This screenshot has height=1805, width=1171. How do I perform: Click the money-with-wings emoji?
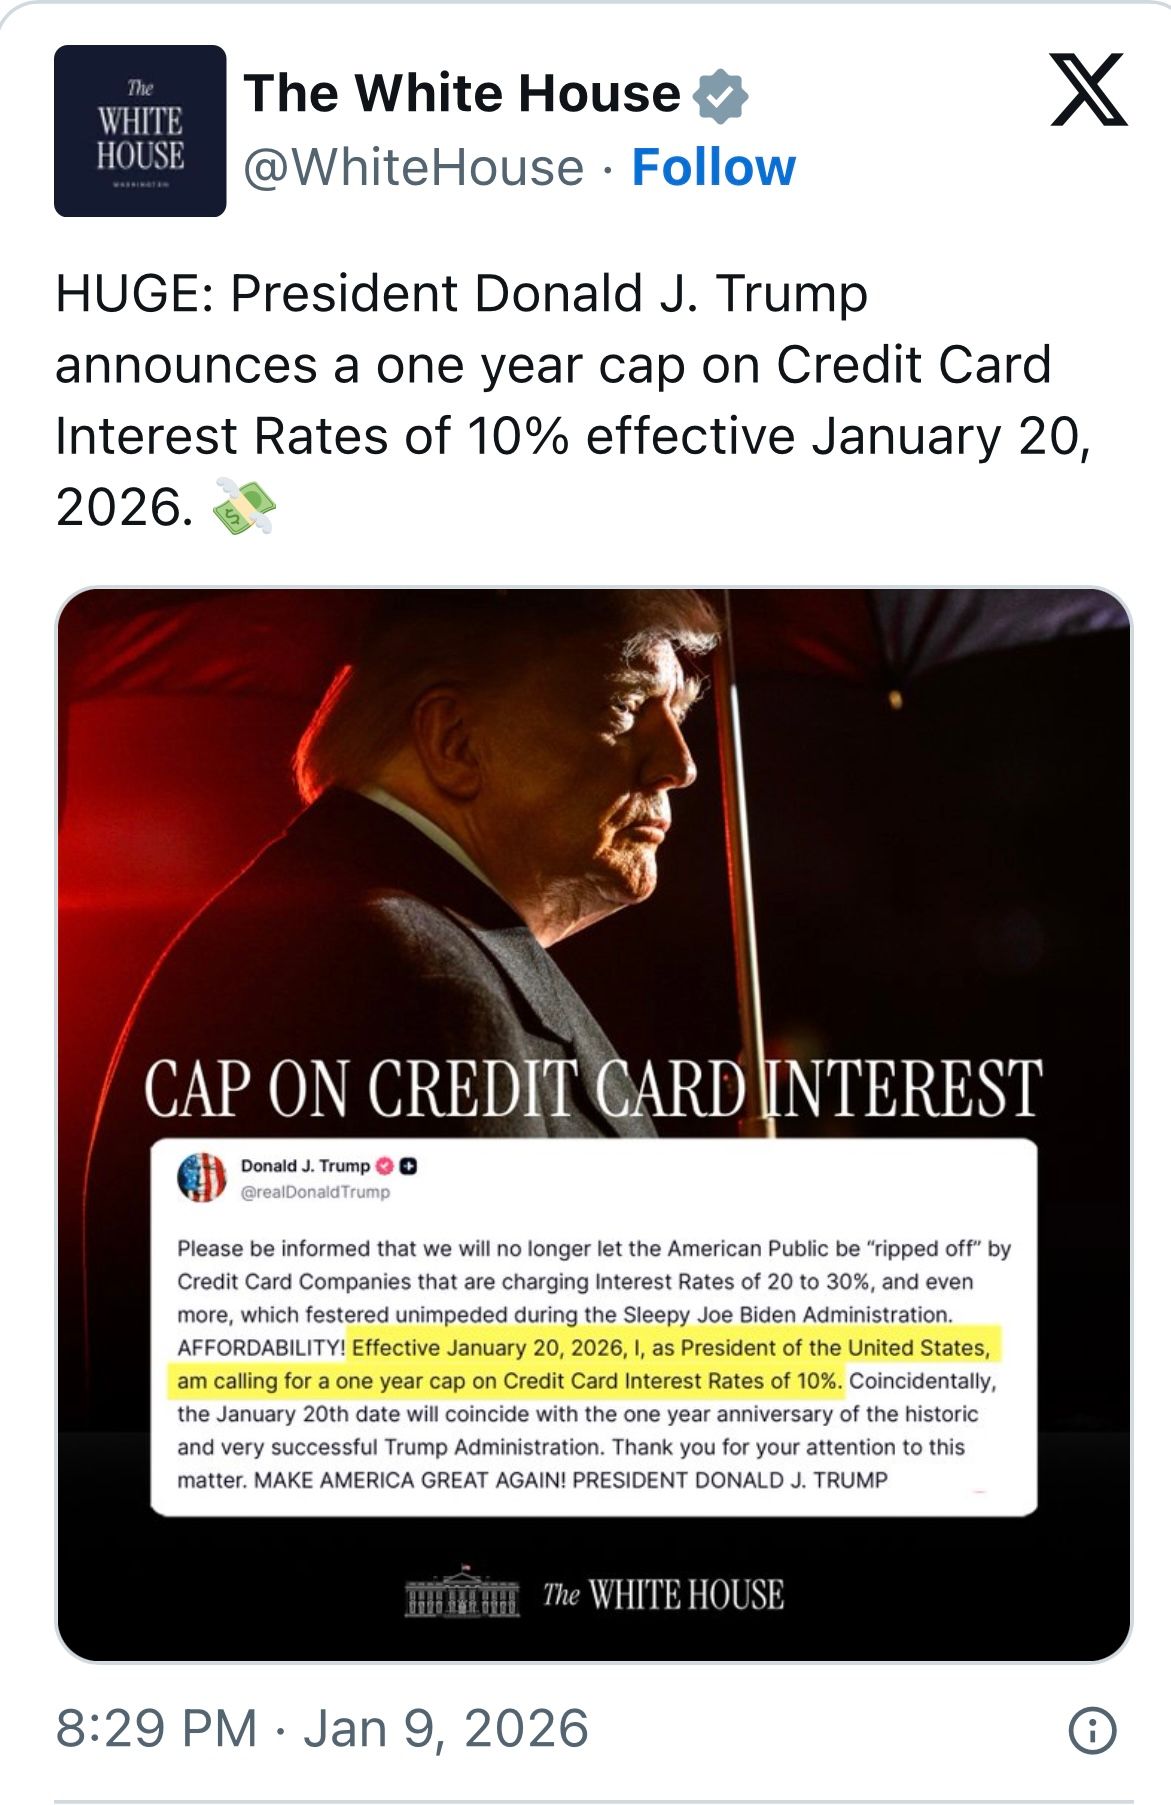click(243, 507)
